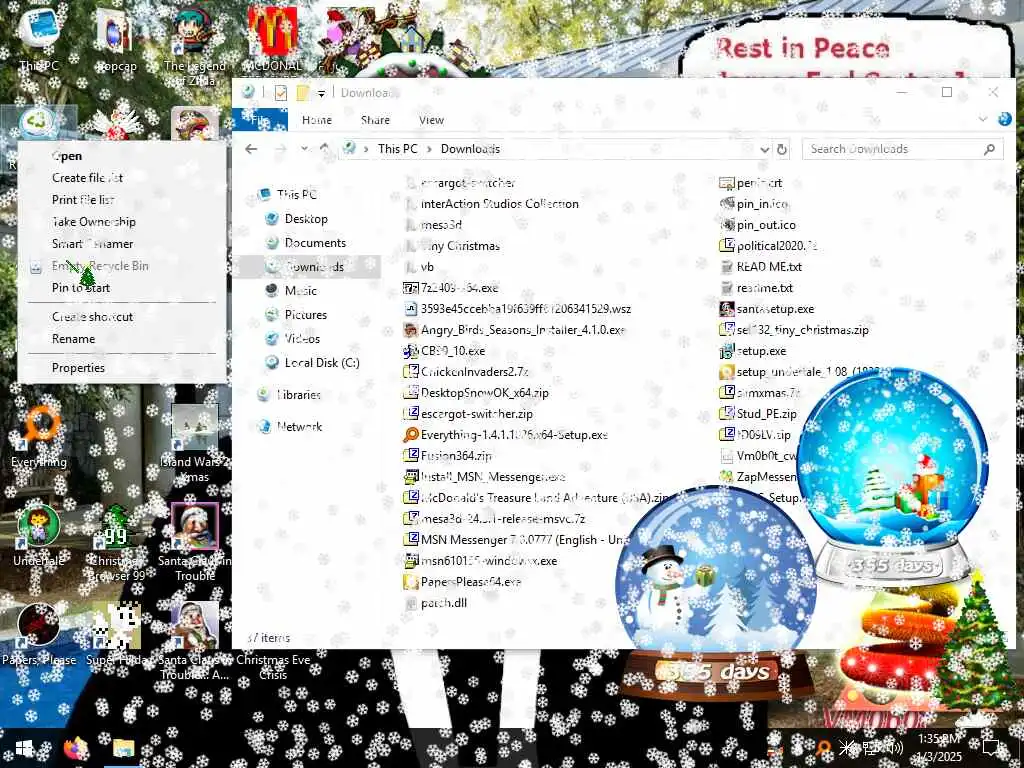Screen dimensions: 1024x768
Task: Open Christmas Browser 99 desktop shortcut
Action: (116, 542)
